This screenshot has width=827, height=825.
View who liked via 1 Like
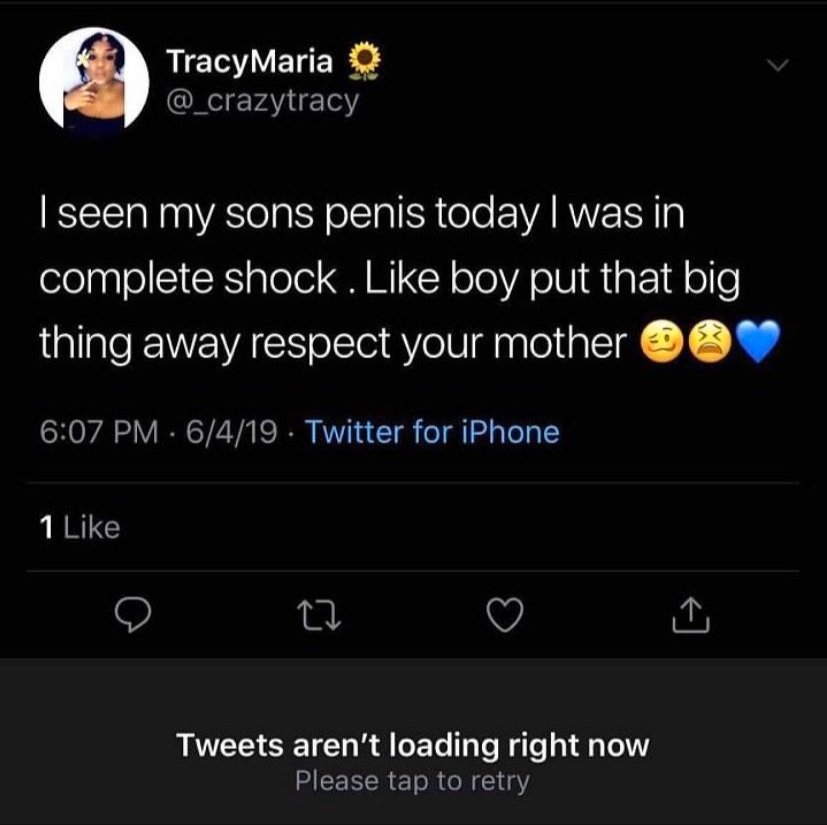pos(80,527)
